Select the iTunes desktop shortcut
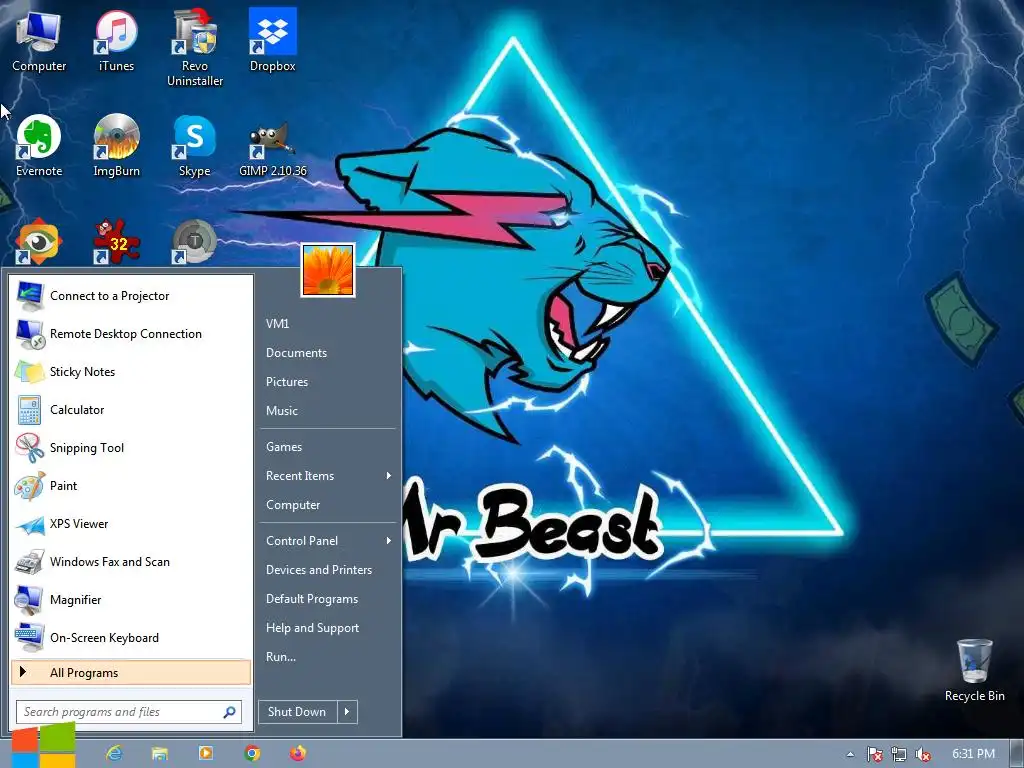The height and width of the screenshot is (768, 1024). (116, 40)
